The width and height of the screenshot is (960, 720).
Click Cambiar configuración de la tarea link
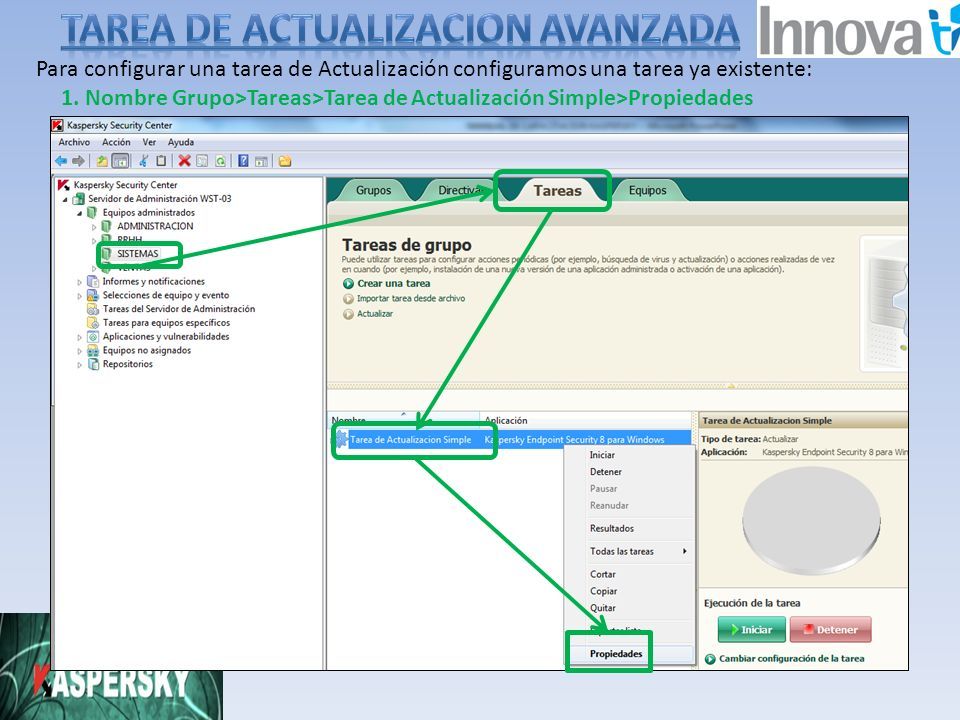(x=792, y=659)
